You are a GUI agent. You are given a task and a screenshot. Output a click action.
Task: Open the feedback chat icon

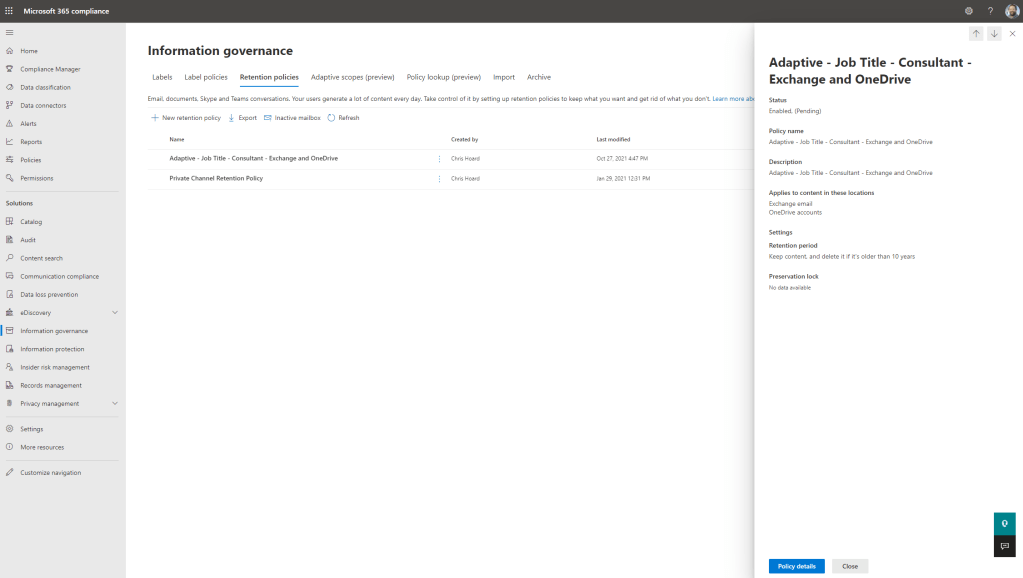tap(1005, 546)
